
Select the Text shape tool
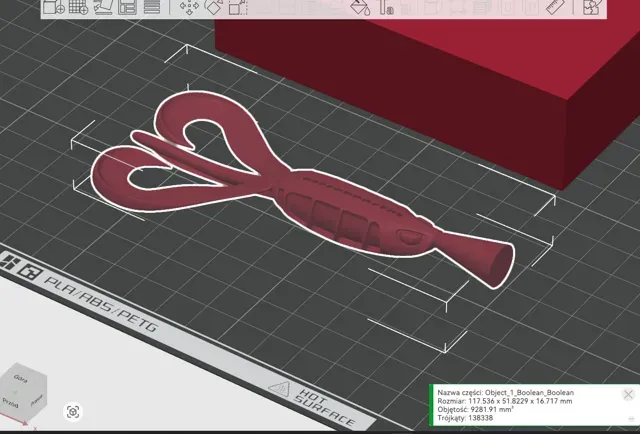(385, 7)
